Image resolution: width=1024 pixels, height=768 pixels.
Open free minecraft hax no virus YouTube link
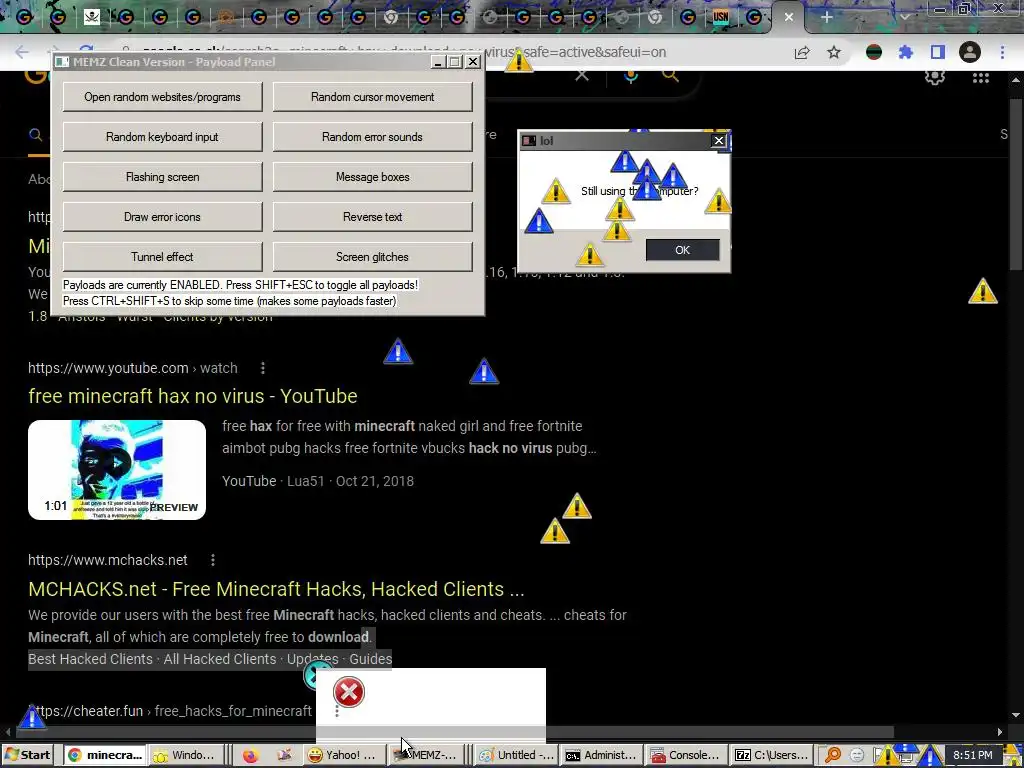[x=193, y=396]
